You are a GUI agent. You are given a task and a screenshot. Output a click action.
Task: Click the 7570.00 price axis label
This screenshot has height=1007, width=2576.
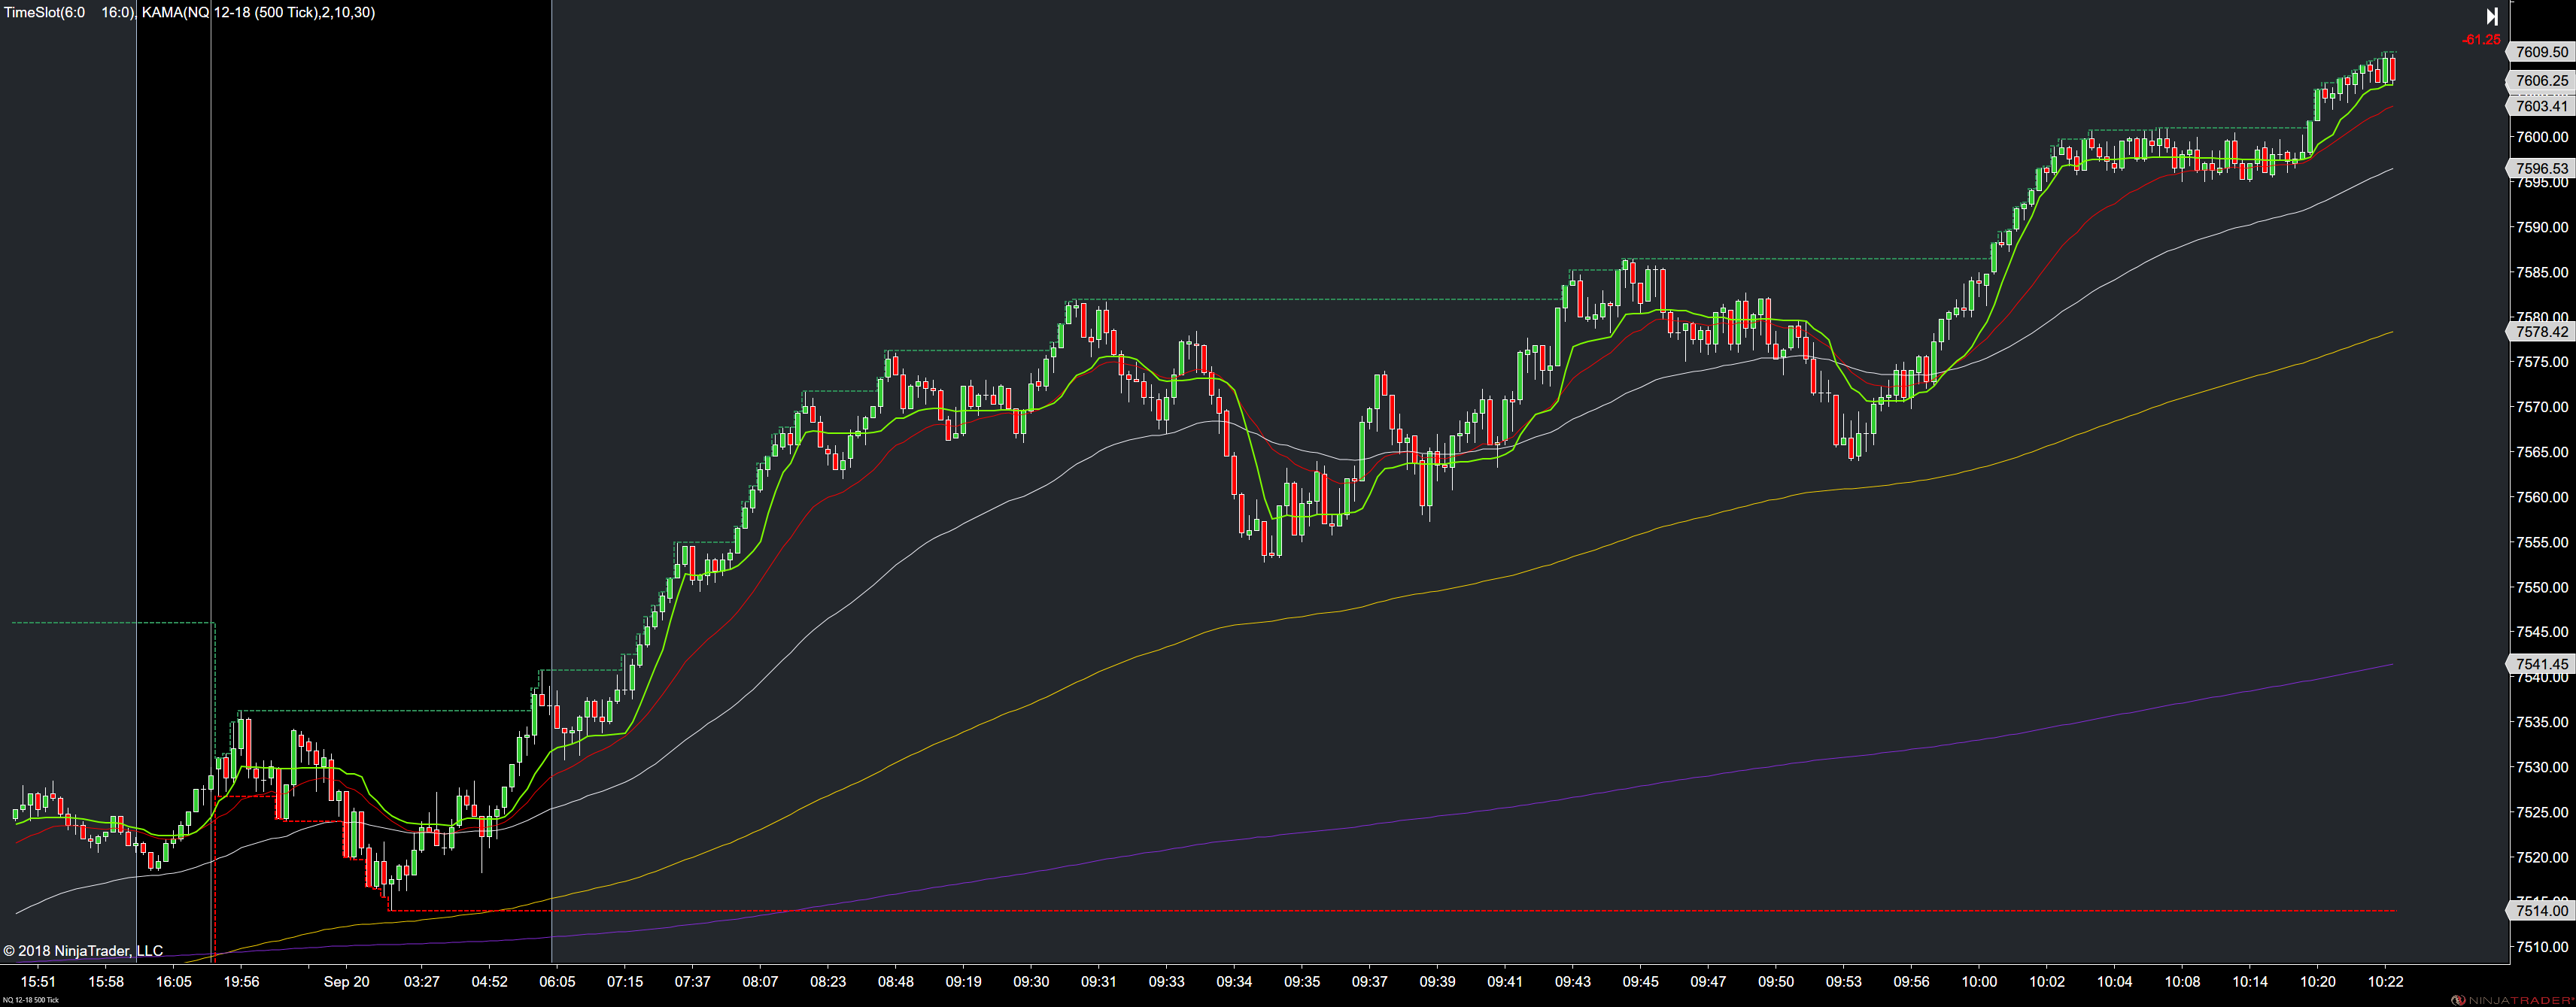point(2542,407)
